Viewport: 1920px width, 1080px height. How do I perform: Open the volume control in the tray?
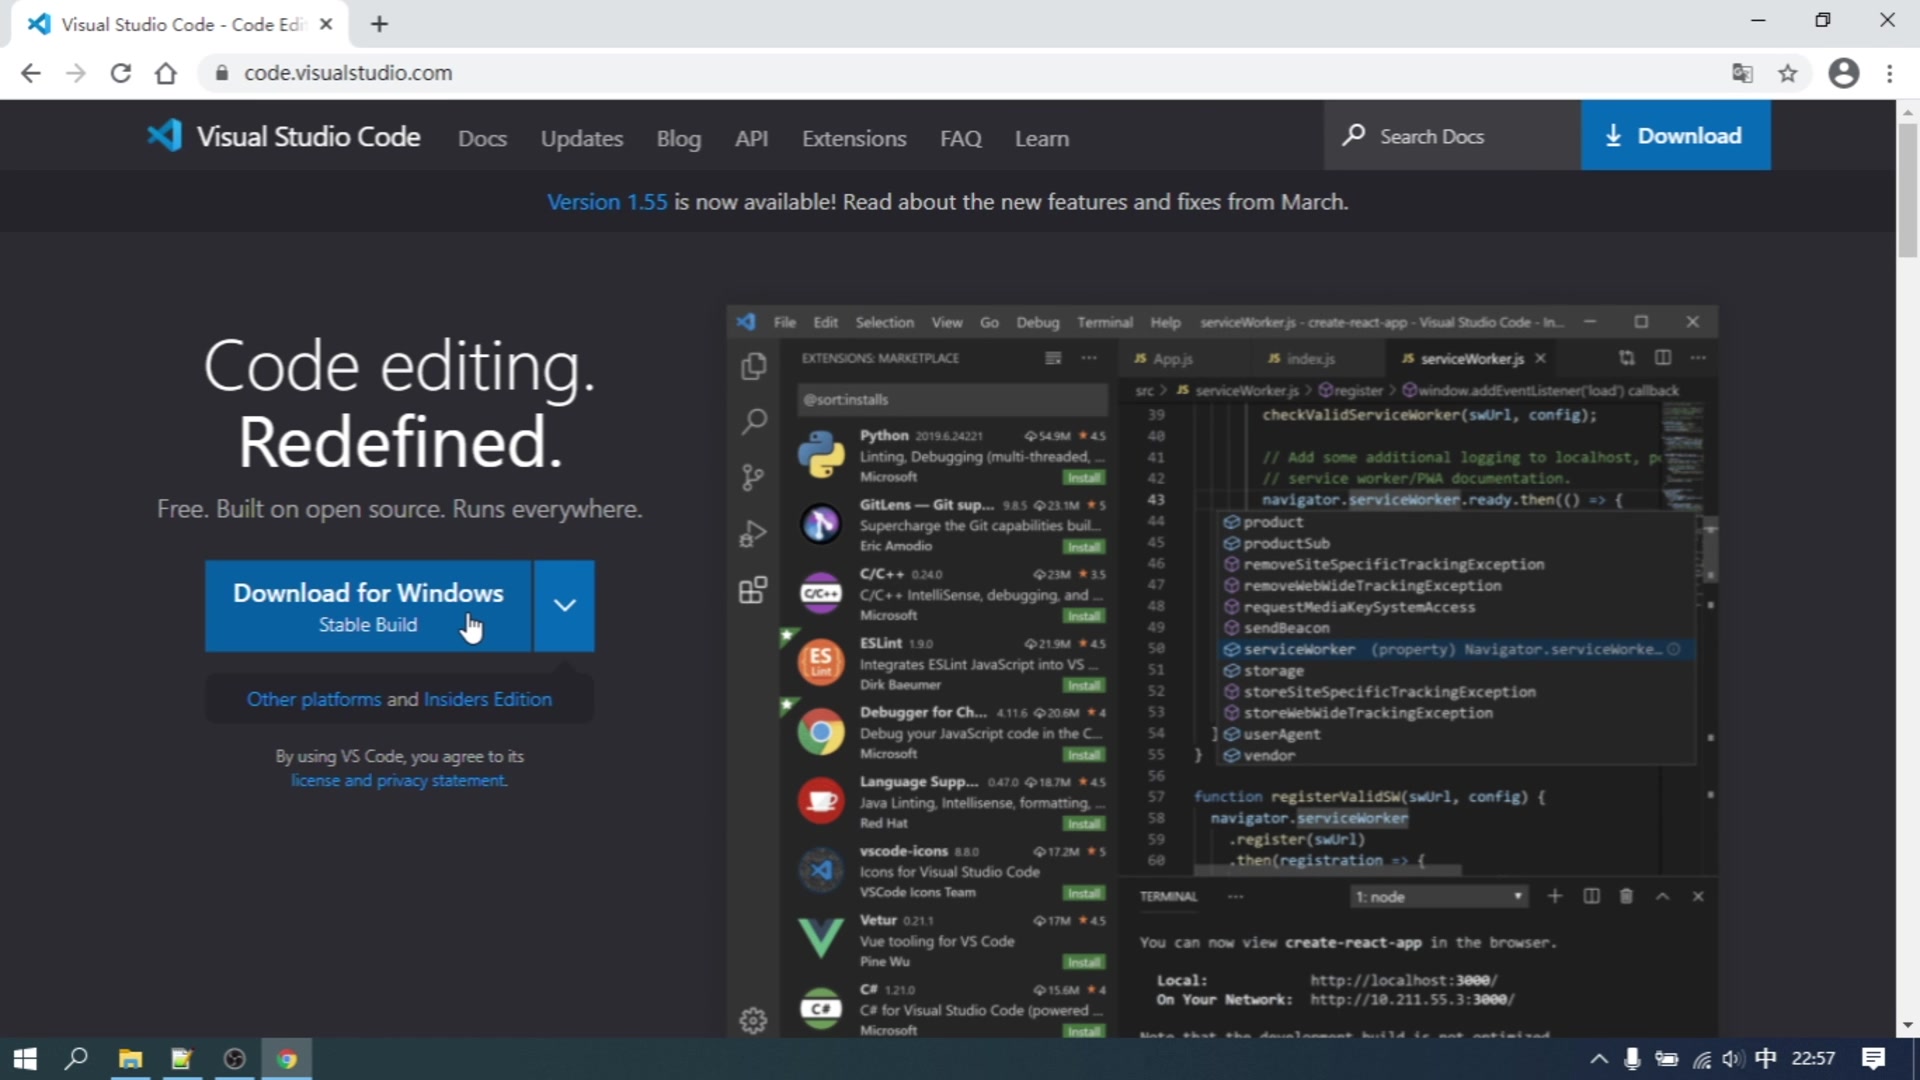(x=1733, y=1059)
